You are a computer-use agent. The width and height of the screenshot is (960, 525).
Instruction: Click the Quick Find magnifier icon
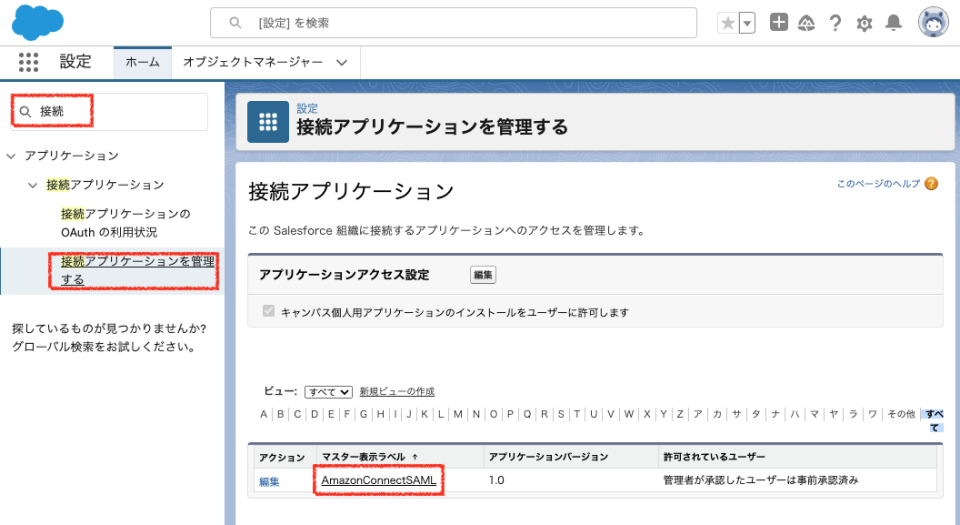pyautogui.click(x=25, y=111)
